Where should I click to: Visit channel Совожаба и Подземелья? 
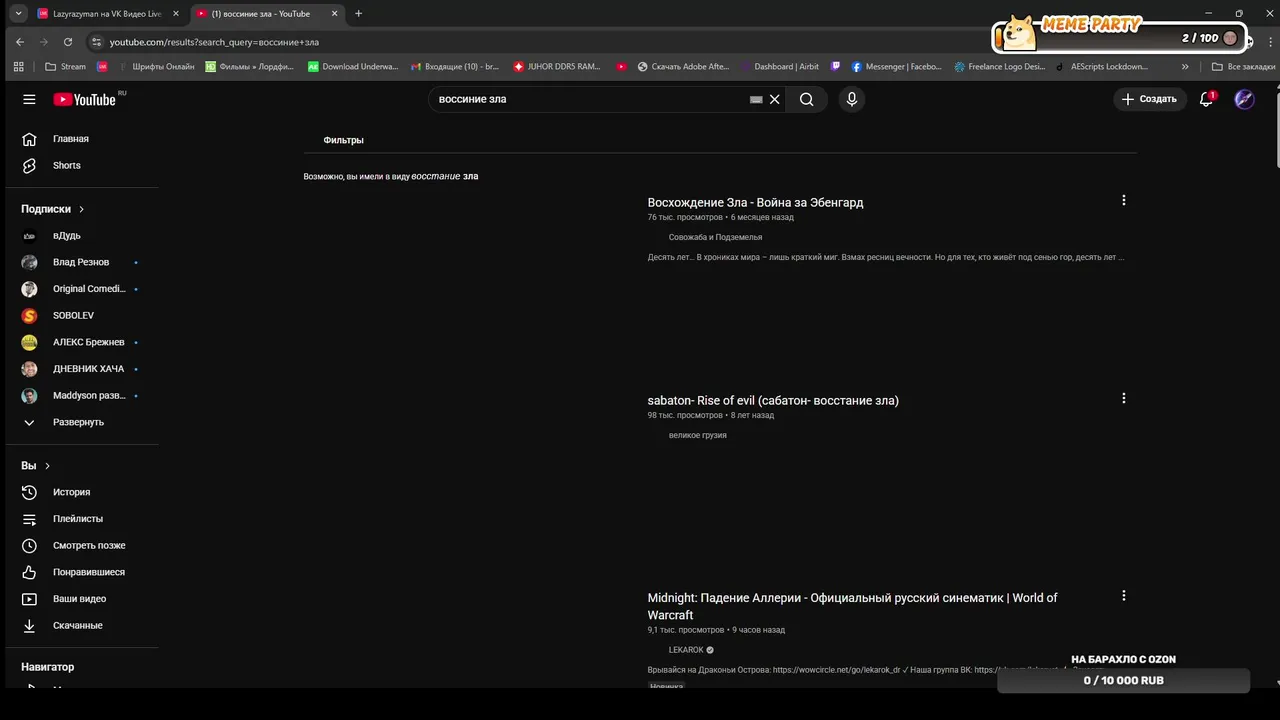(x=715, y=237)
